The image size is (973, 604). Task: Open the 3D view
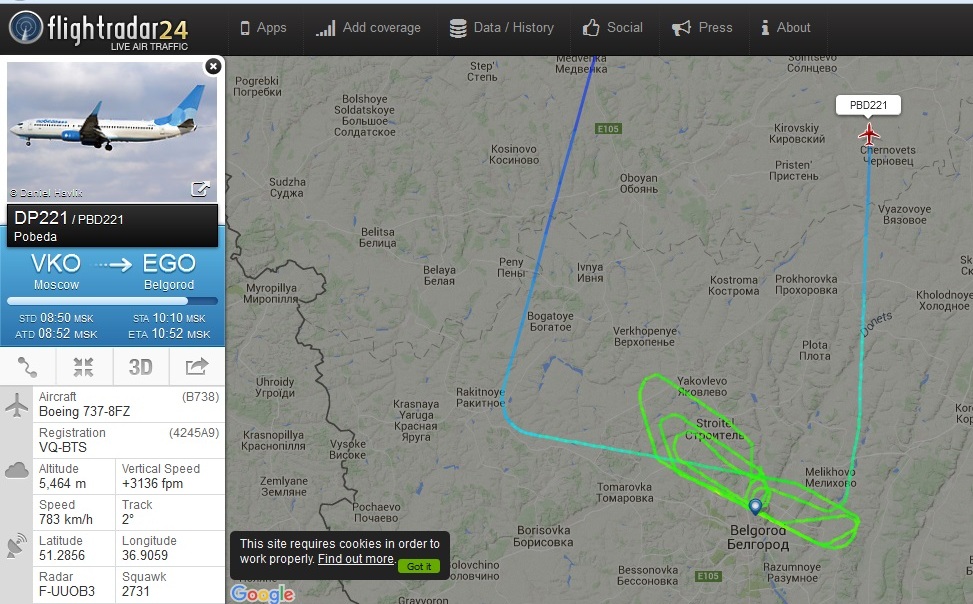click(x=140, y=367)
